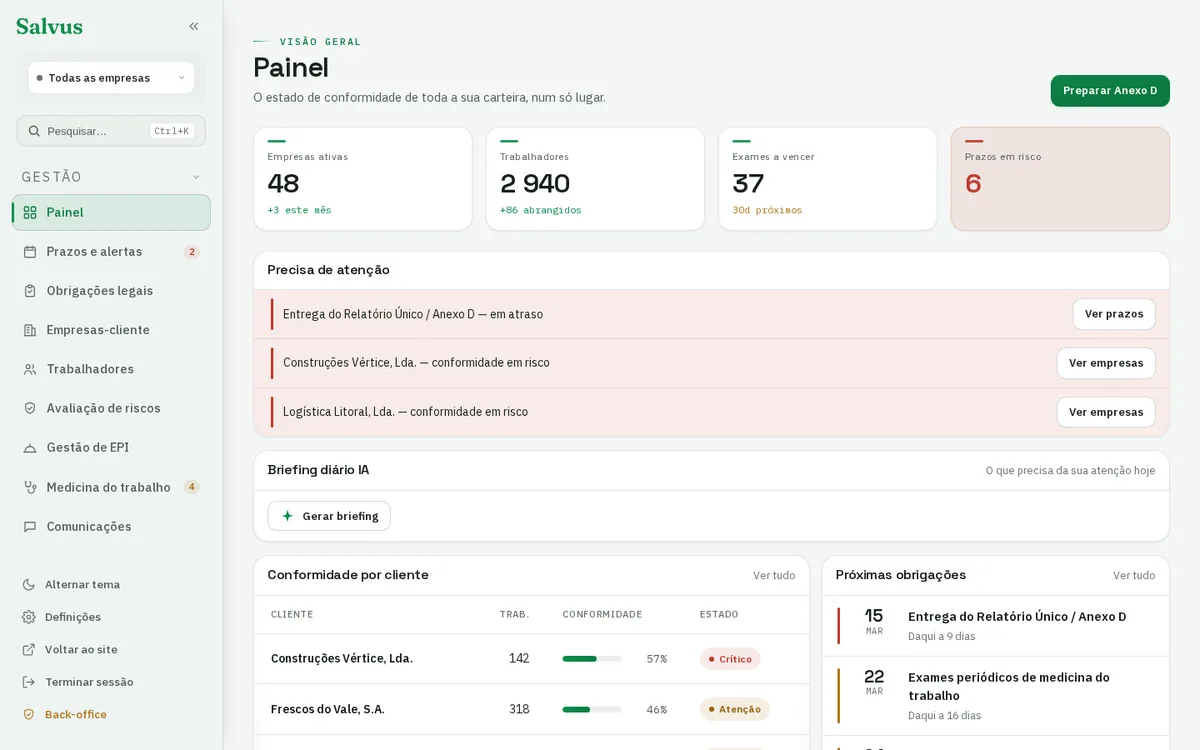Image resolution: width=1200 pixels, height=750 pixels.
Task: Open Comunicações in the sidebar
Action: (111, 526)
